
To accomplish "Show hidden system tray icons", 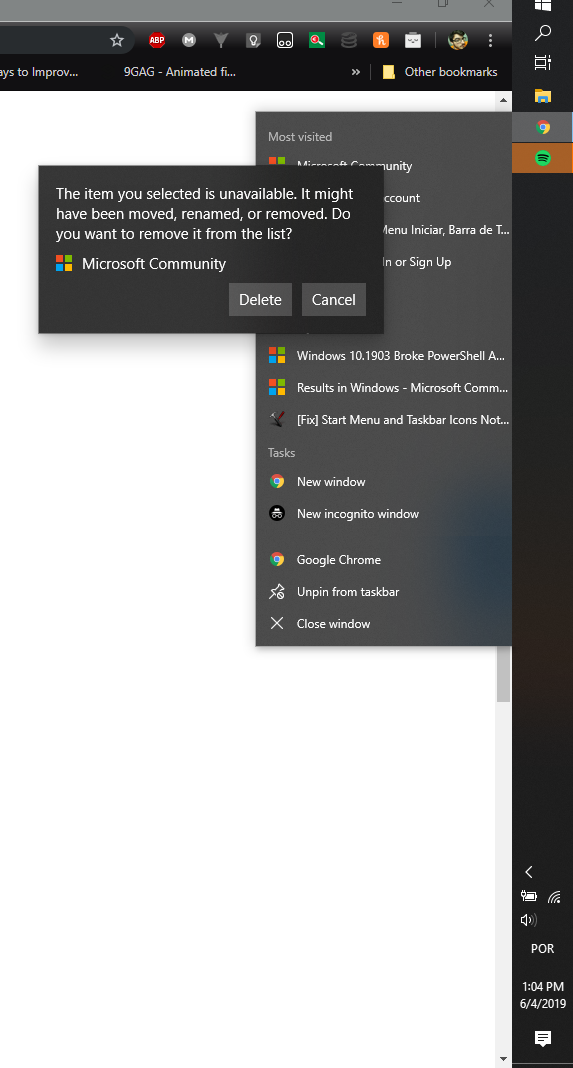I will coord(529,871).
